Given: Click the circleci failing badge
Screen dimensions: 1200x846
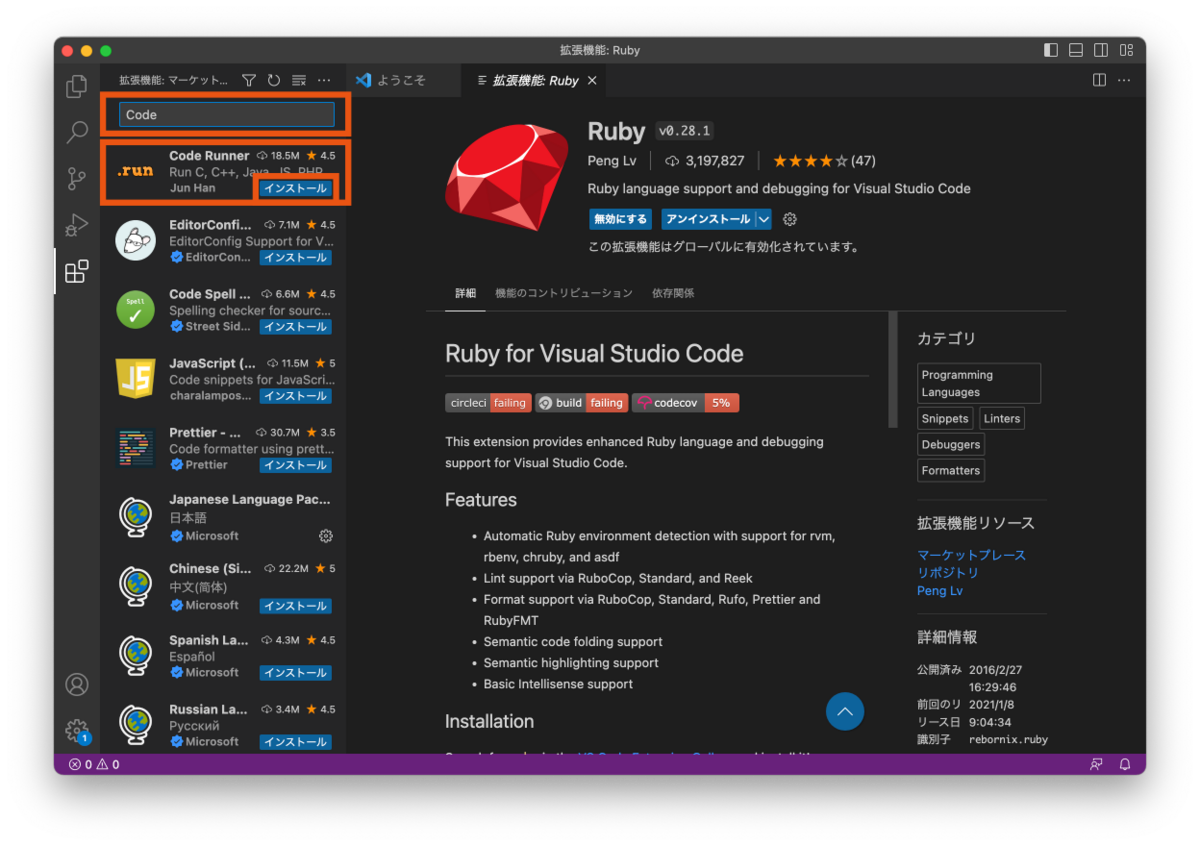Looking at the screenshot, I should pos(488,402).
